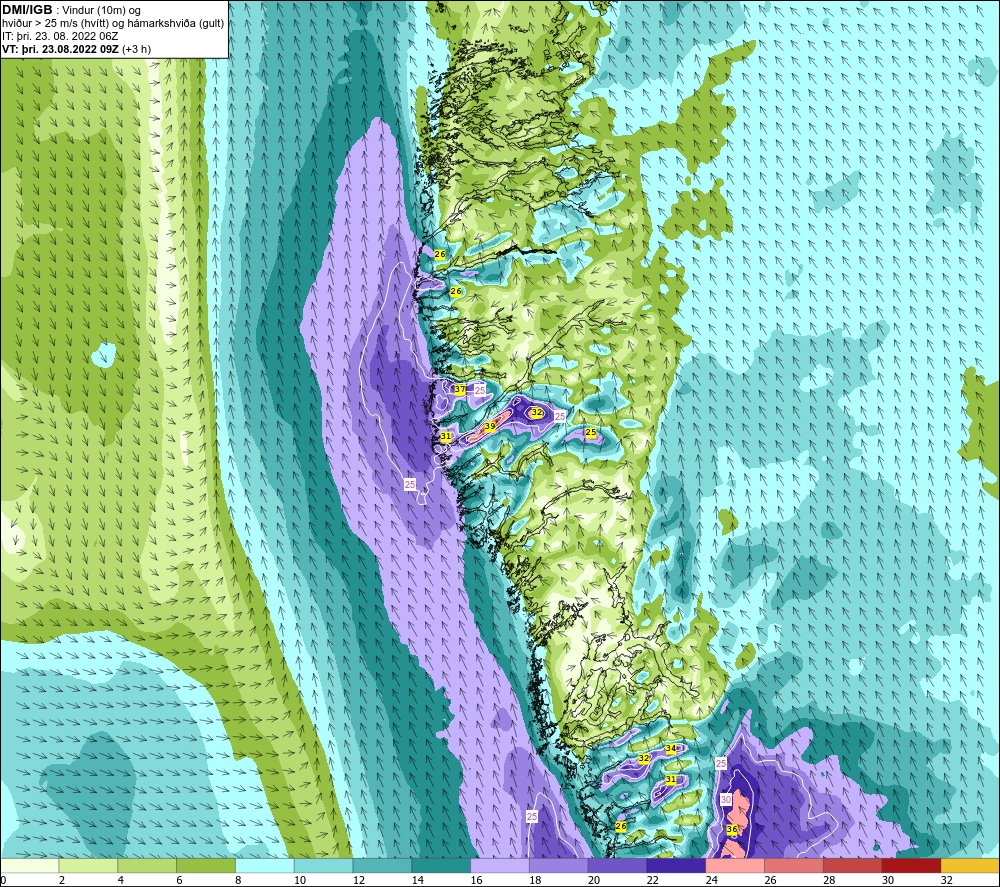The image size is (1000, 887).
Task: Click the yellow "39" gust label
Action: coord(490,427)
